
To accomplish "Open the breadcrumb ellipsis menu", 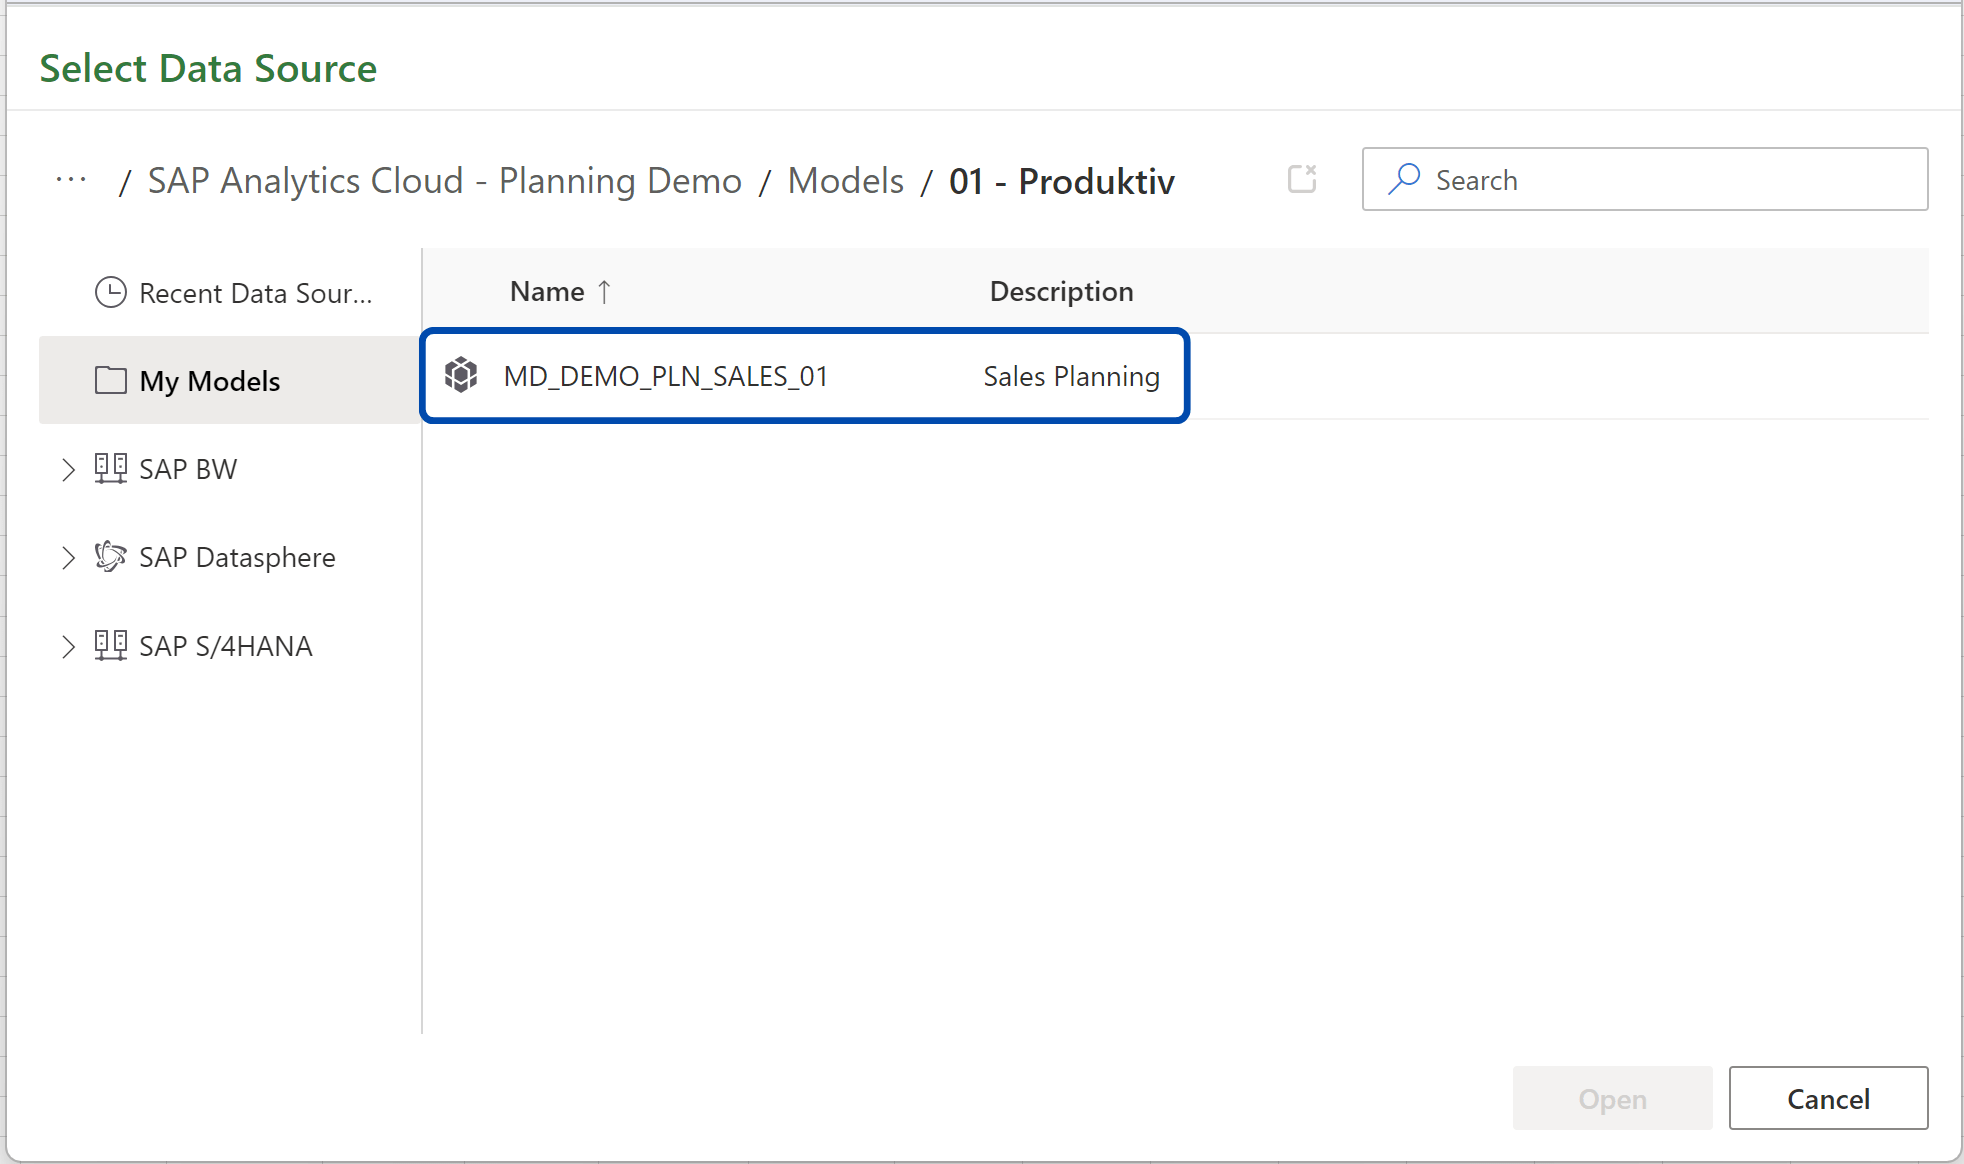I will click(x=70, y=180).
